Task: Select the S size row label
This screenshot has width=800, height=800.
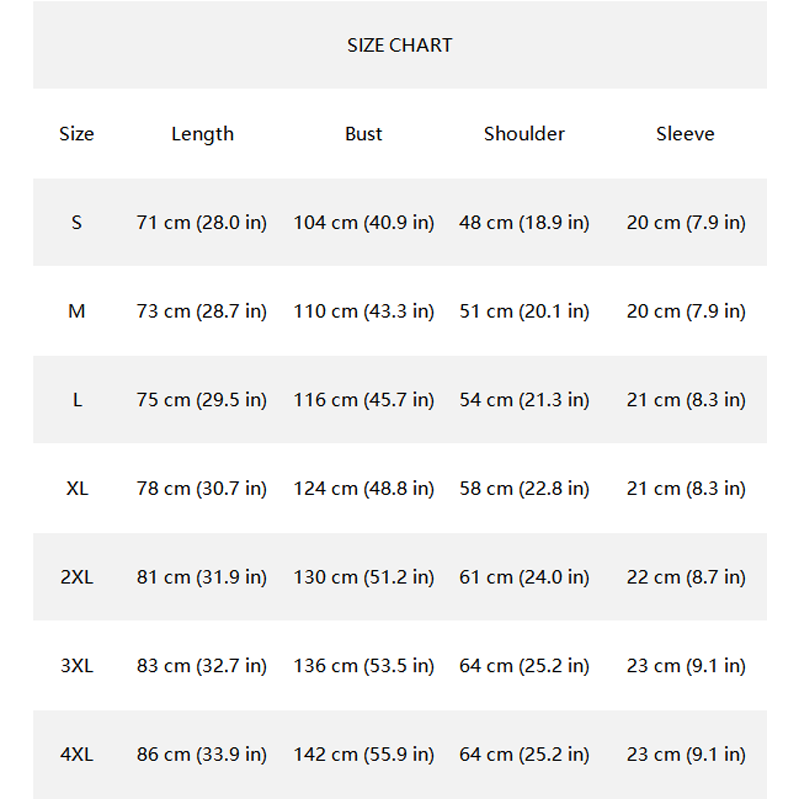Action: (x=77, y=222)
